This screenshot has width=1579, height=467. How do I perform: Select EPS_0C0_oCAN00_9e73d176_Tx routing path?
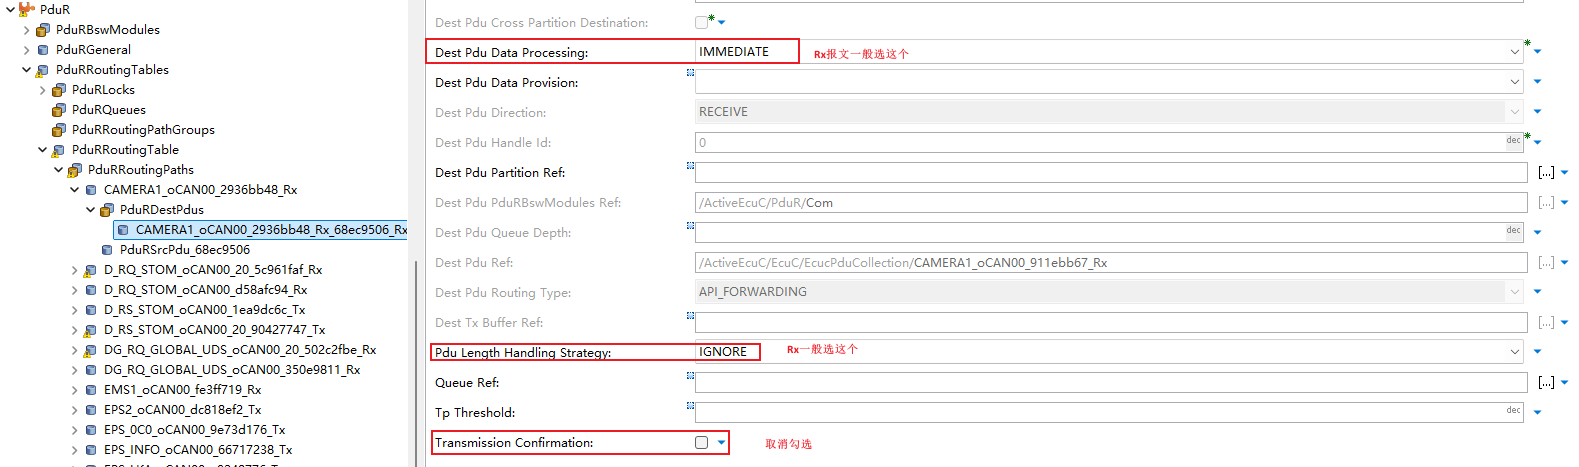[x=194, y=430]
